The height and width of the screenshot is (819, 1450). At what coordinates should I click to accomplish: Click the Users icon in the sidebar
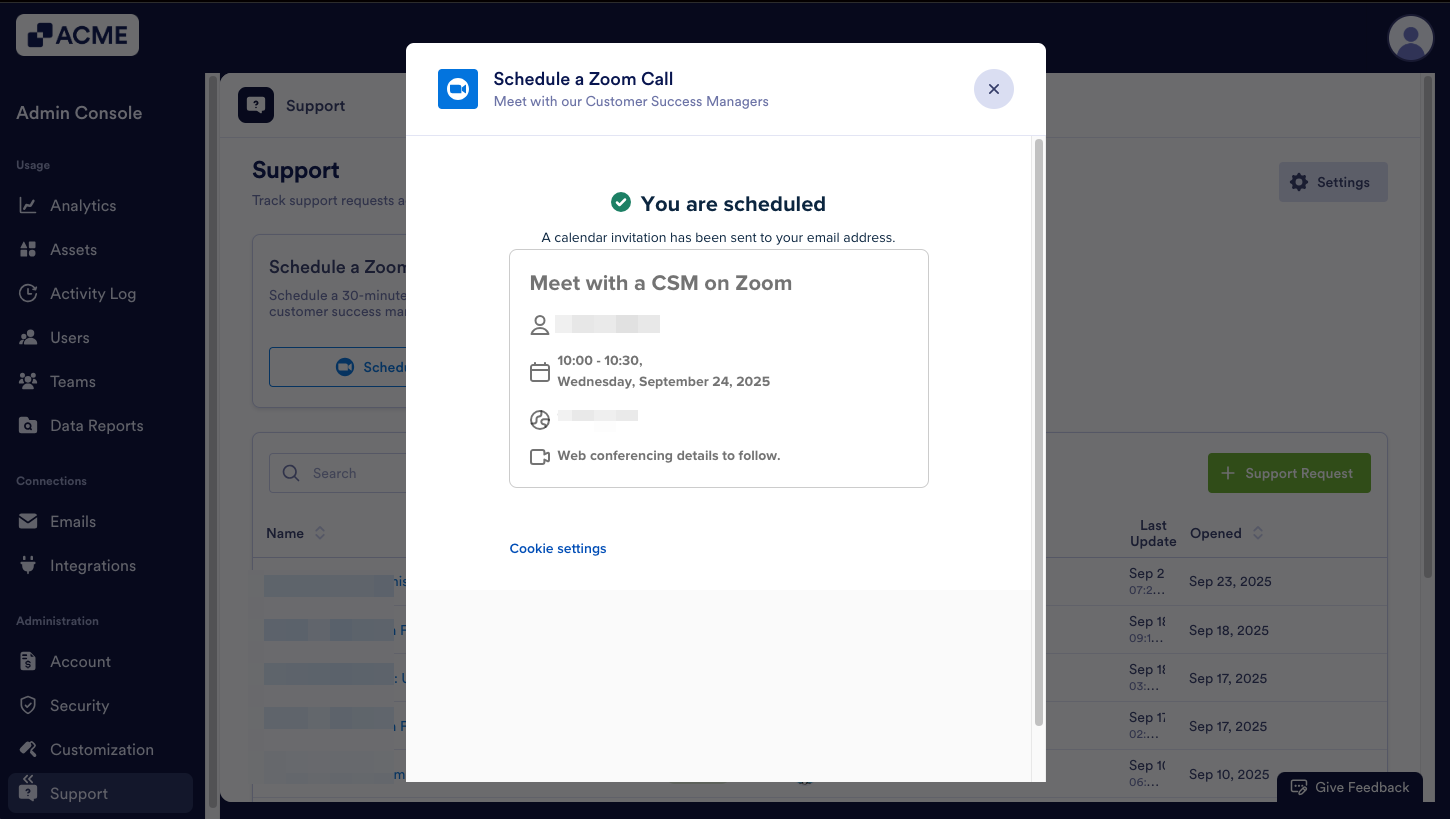(x=30, y=337)
